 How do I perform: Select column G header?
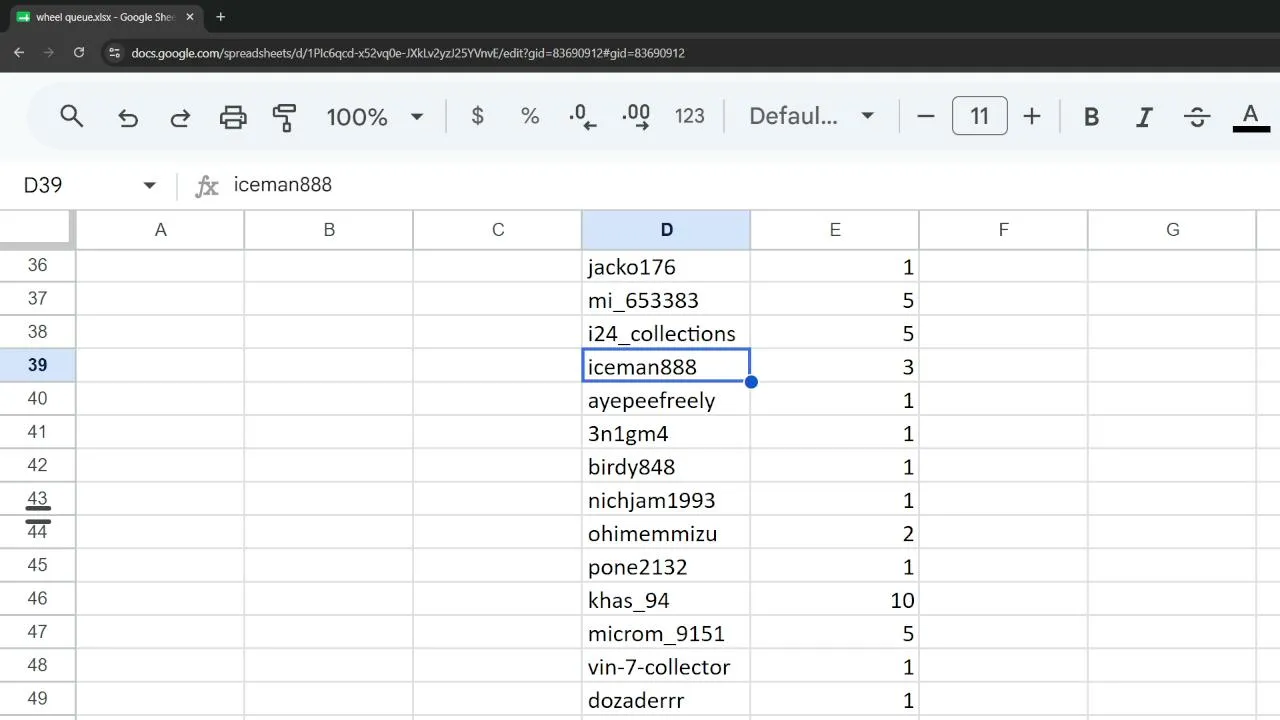(1172, 230)
